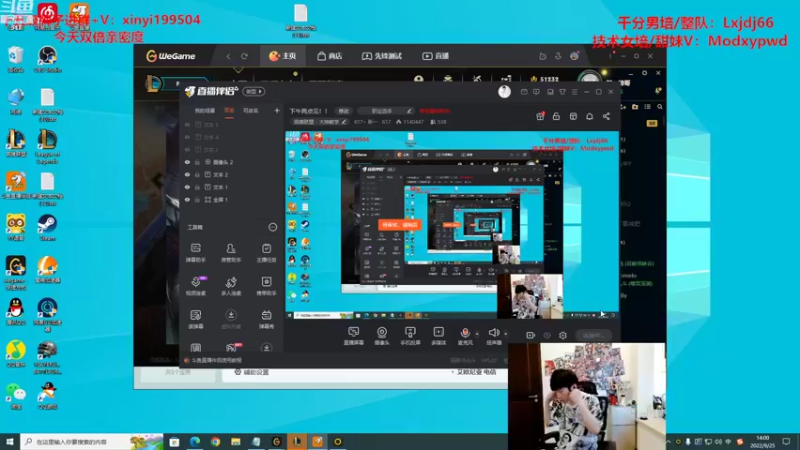Viewport: 800px width, 450px height.
Task: Edit the stream category 英雄联盟 pencil
Action: (x=344, y=122)
